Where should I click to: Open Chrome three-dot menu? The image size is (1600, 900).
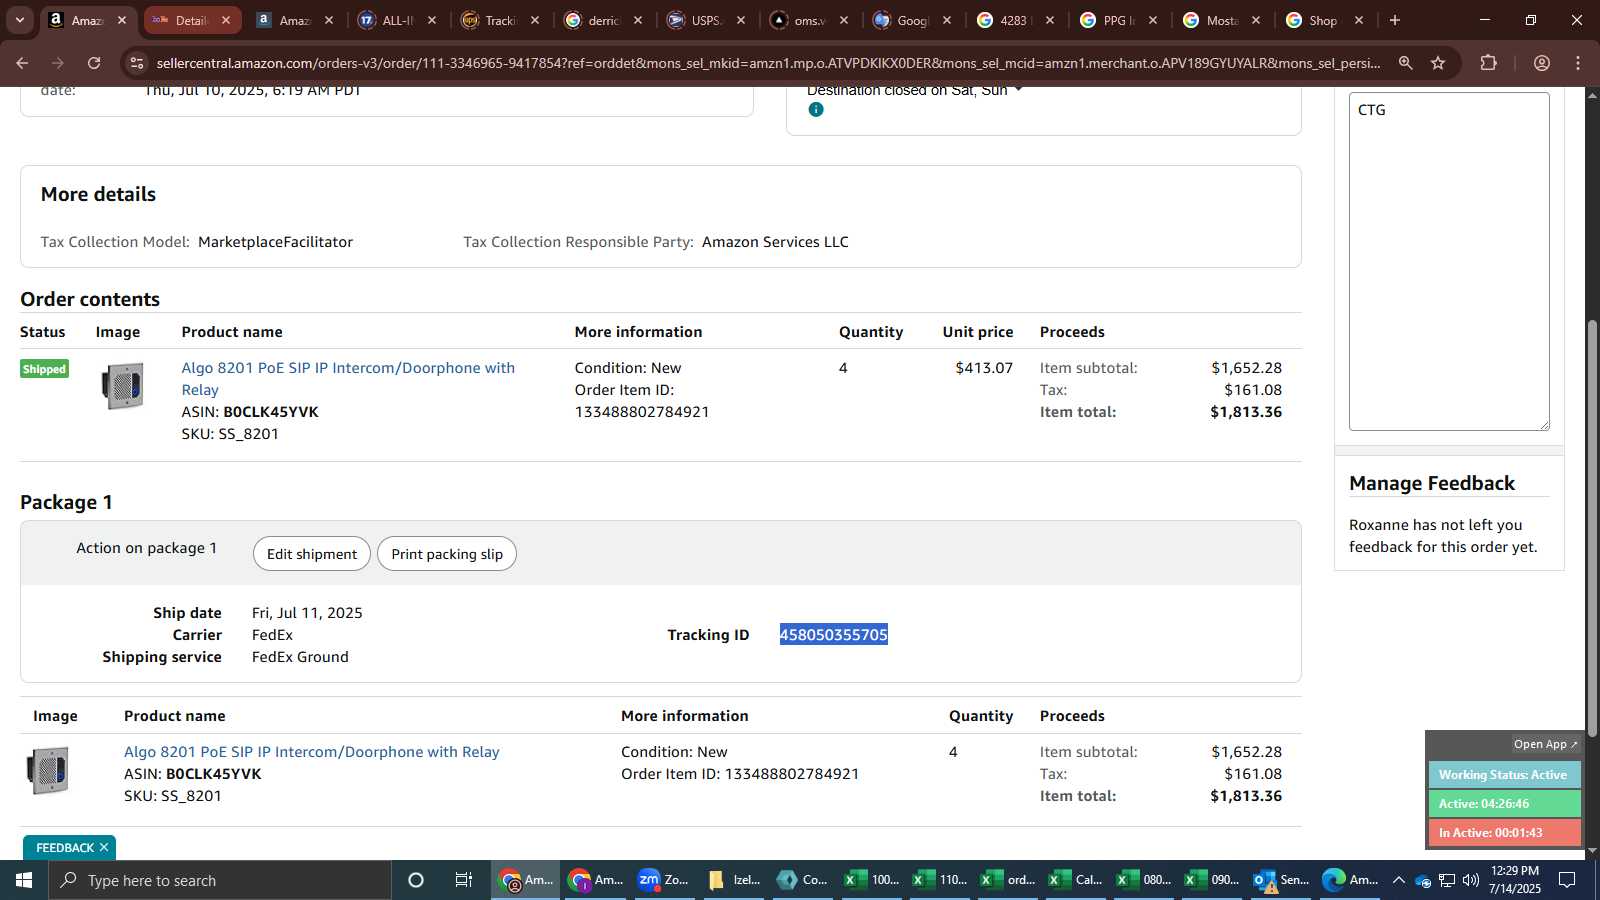1578,63
